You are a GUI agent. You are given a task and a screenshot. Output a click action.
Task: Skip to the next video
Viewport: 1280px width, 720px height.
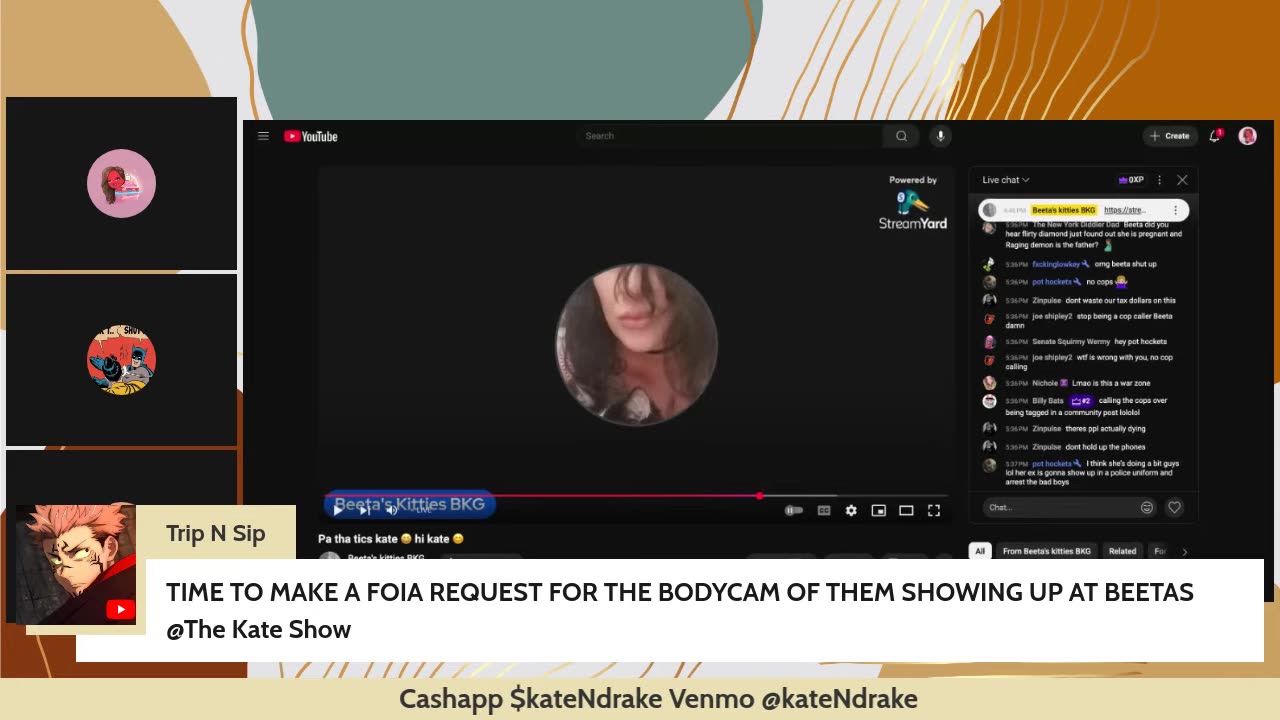364,510
